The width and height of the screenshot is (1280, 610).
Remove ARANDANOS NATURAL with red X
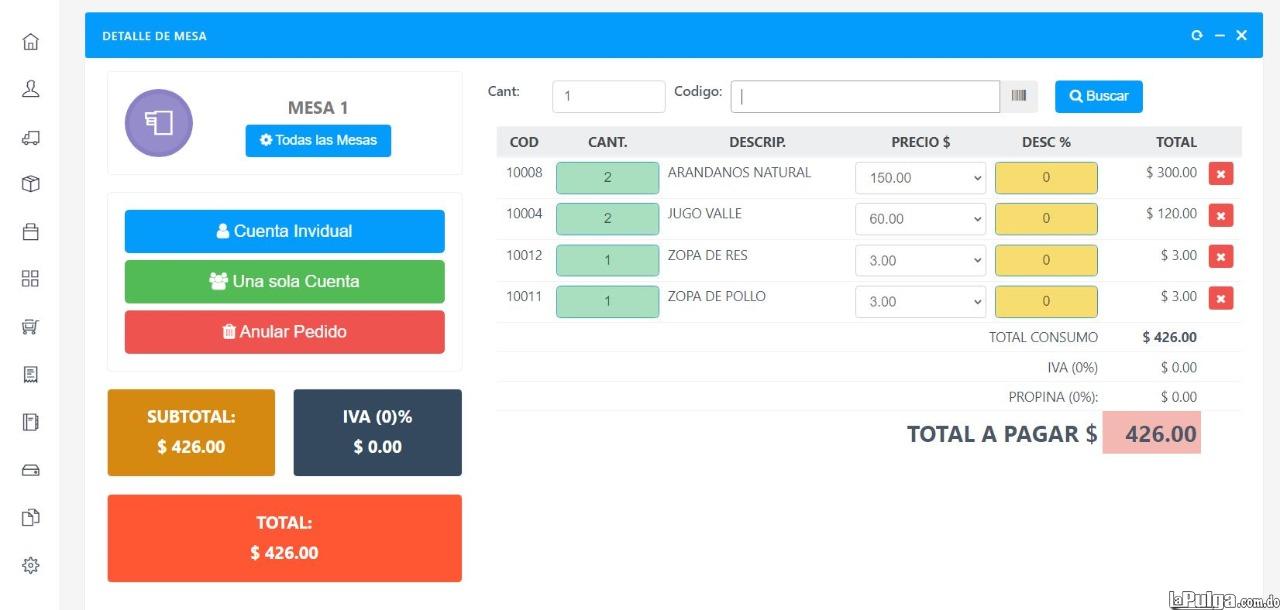coord(1220,174)
